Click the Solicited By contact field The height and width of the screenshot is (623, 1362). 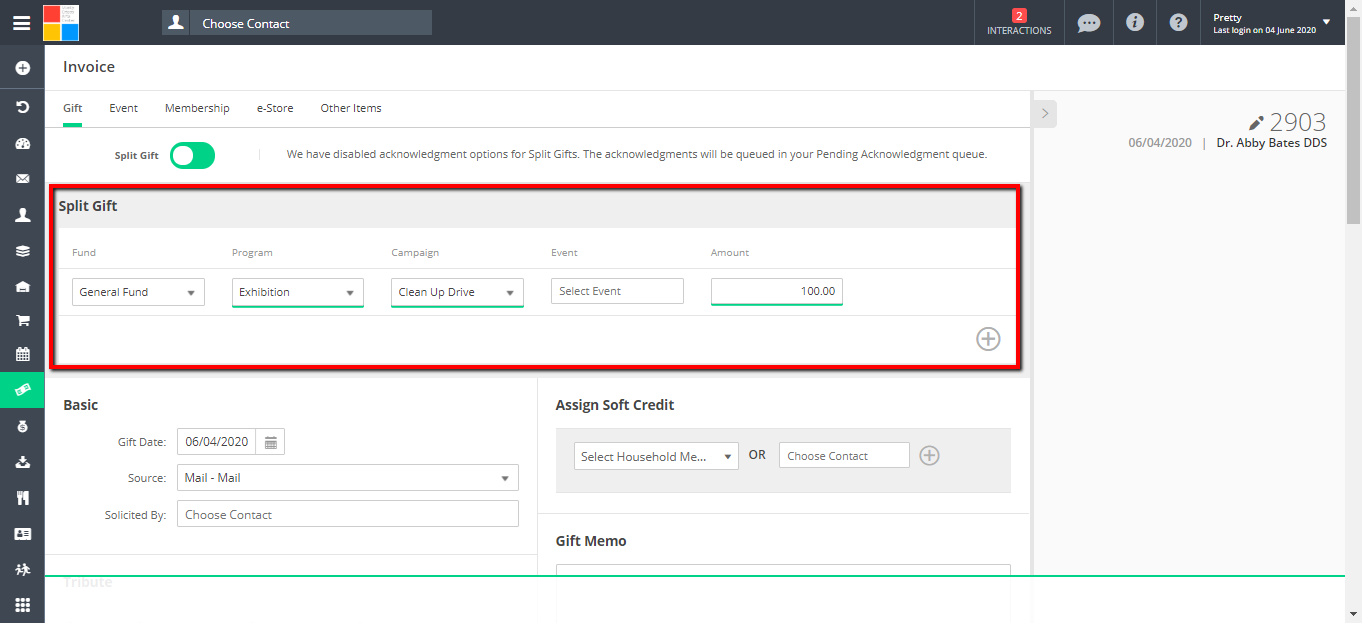(347, 515)
